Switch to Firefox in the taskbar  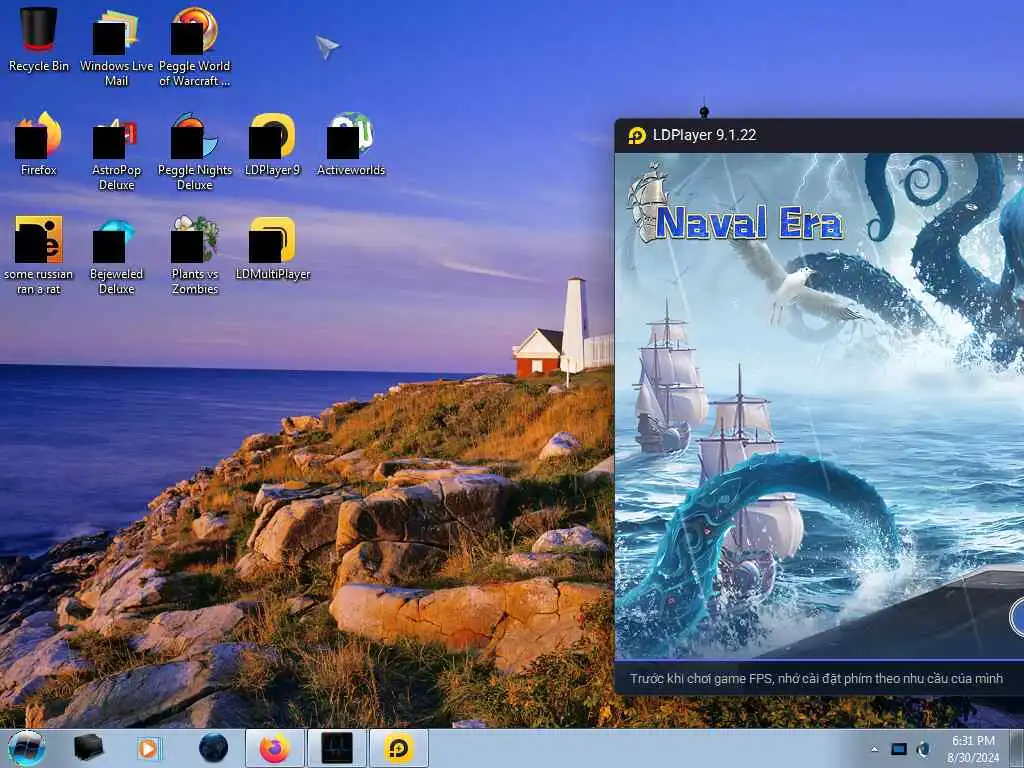[275, 748]
